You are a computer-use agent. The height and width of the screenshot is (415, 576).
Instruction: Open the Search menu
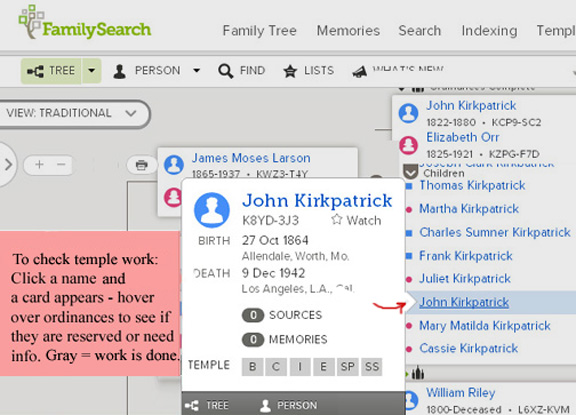click(420, 30)
